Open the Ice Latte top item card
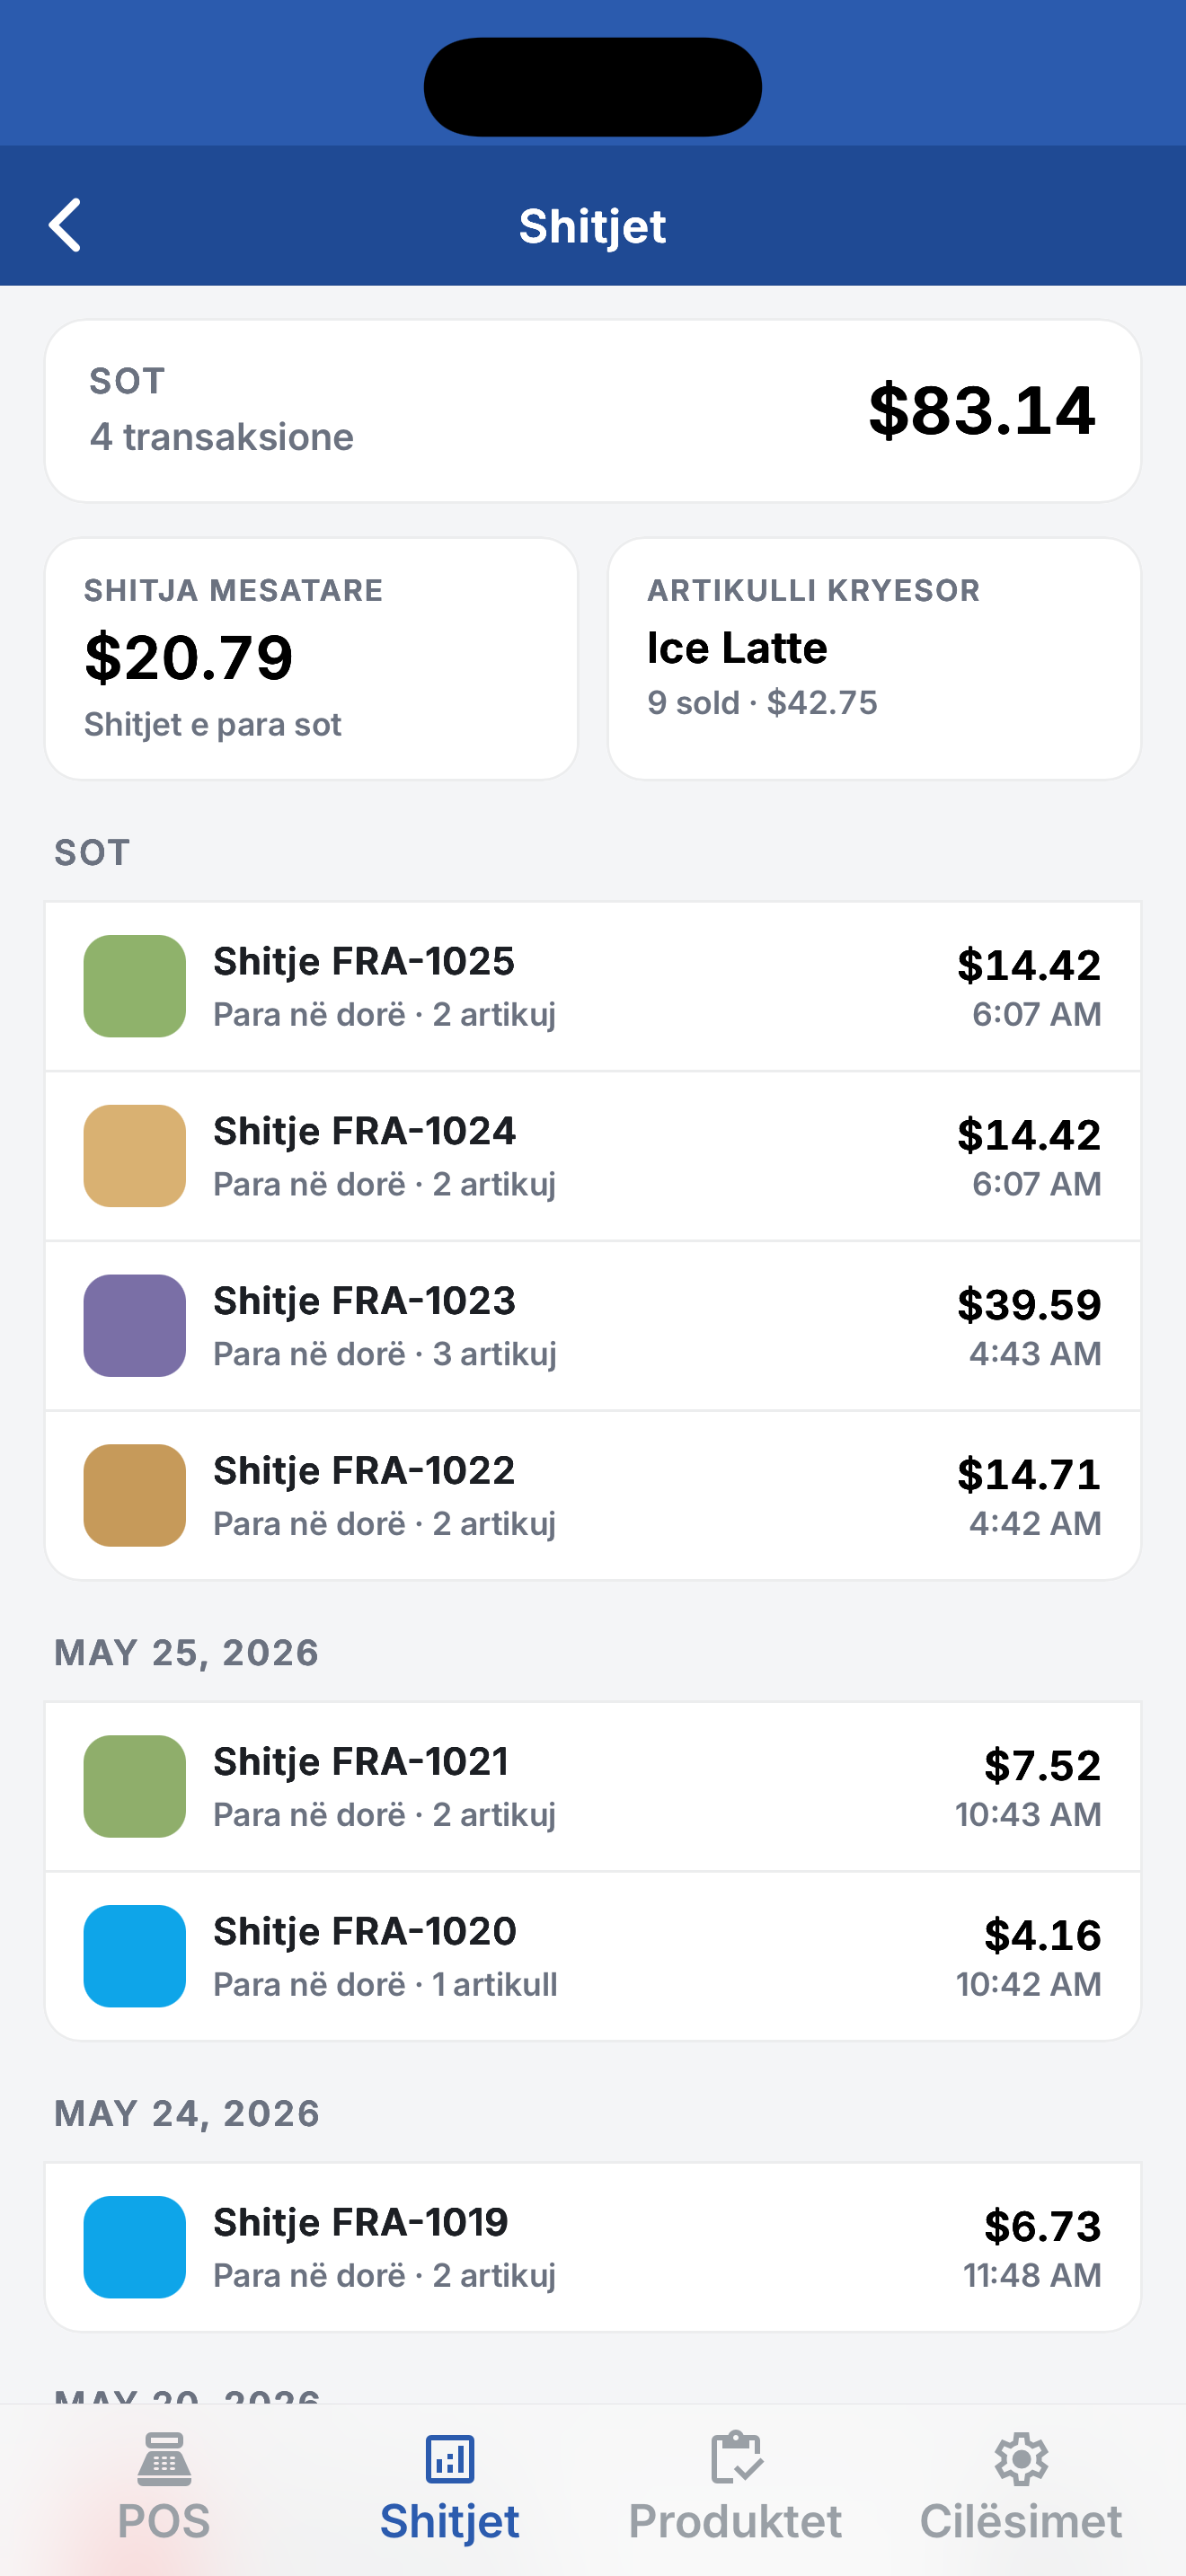Screen dimensions: 1186x2576 coord(874,659)
